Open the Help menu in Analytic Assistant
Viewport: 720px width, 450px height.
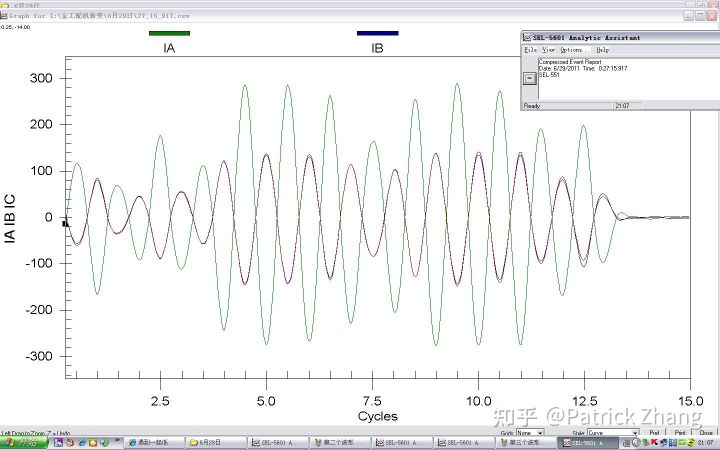pyautogui.click(x=602, y=49)
